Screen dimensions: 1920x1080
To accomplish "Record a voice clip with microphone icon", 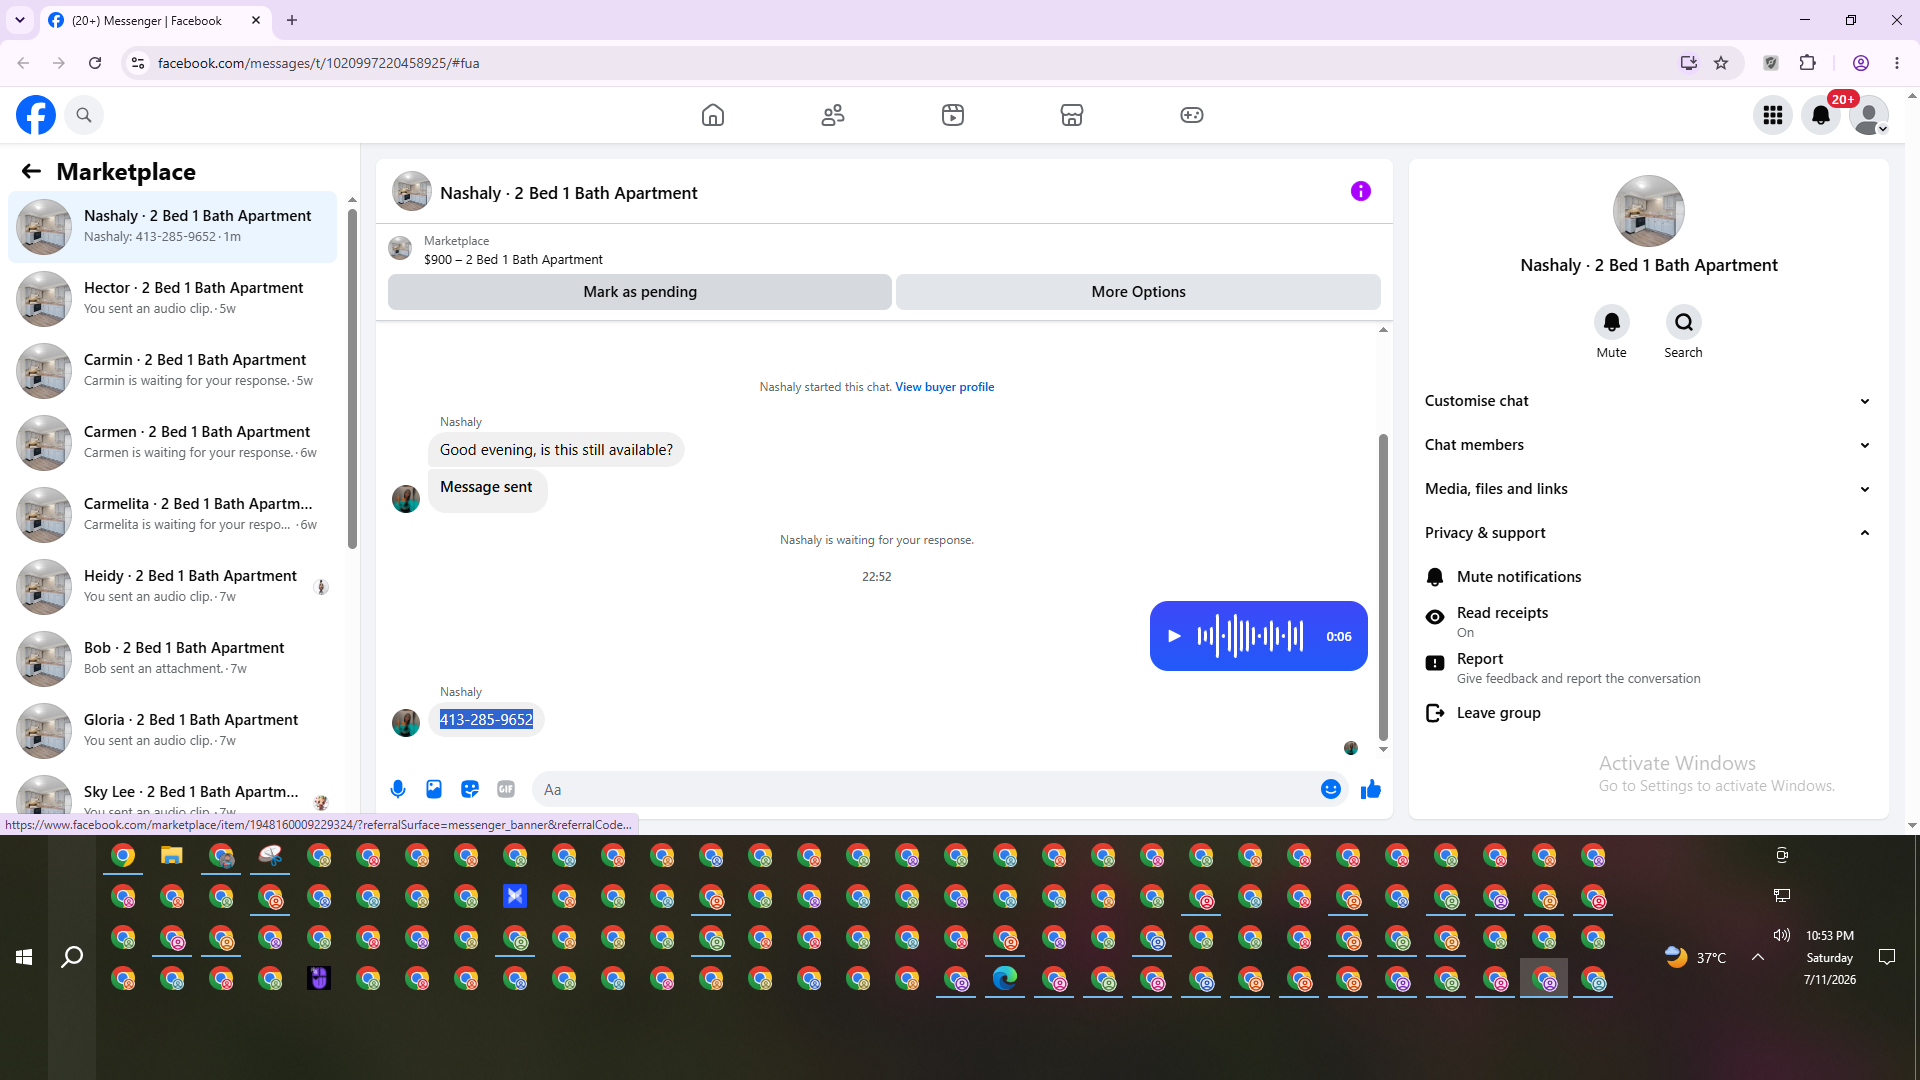I will tap(398, 789).
